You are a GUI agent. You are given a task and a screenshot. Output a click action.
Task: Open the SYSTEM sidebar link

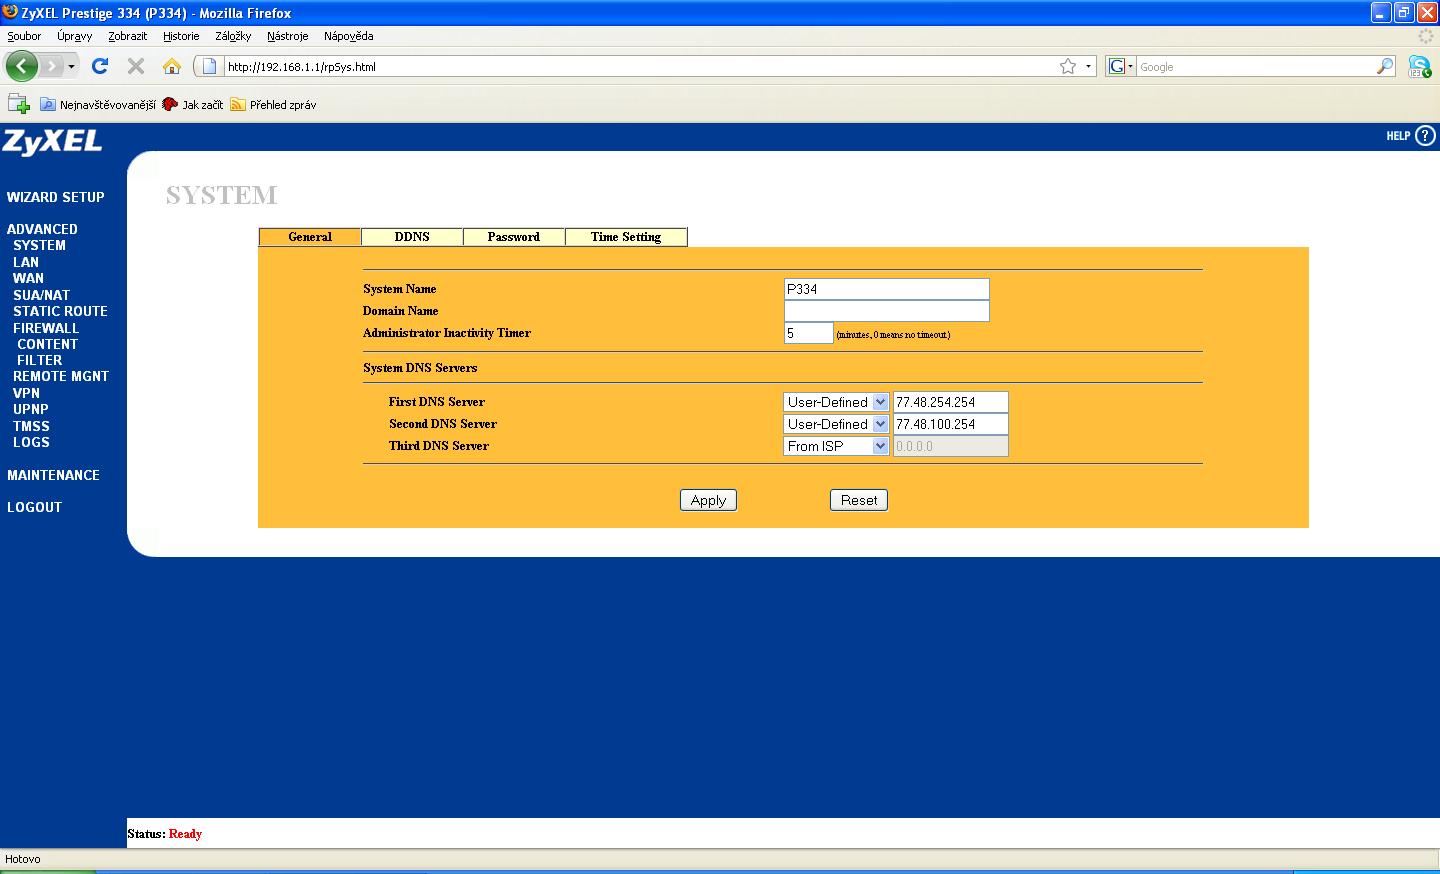click(x=40, y=245)
